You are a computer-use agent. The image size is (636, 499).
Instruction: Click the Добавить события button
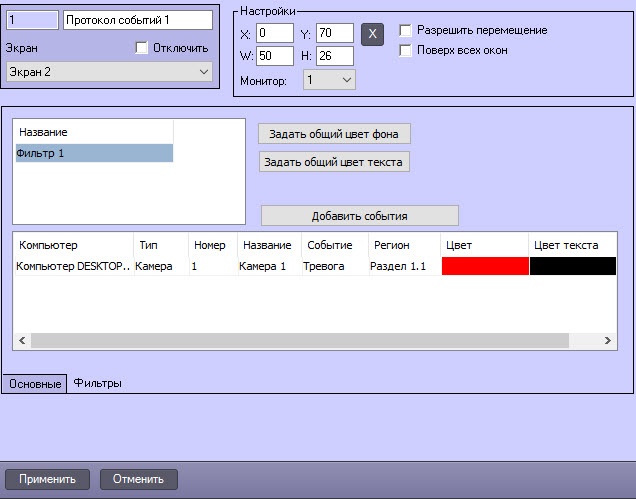pos(360,216)
